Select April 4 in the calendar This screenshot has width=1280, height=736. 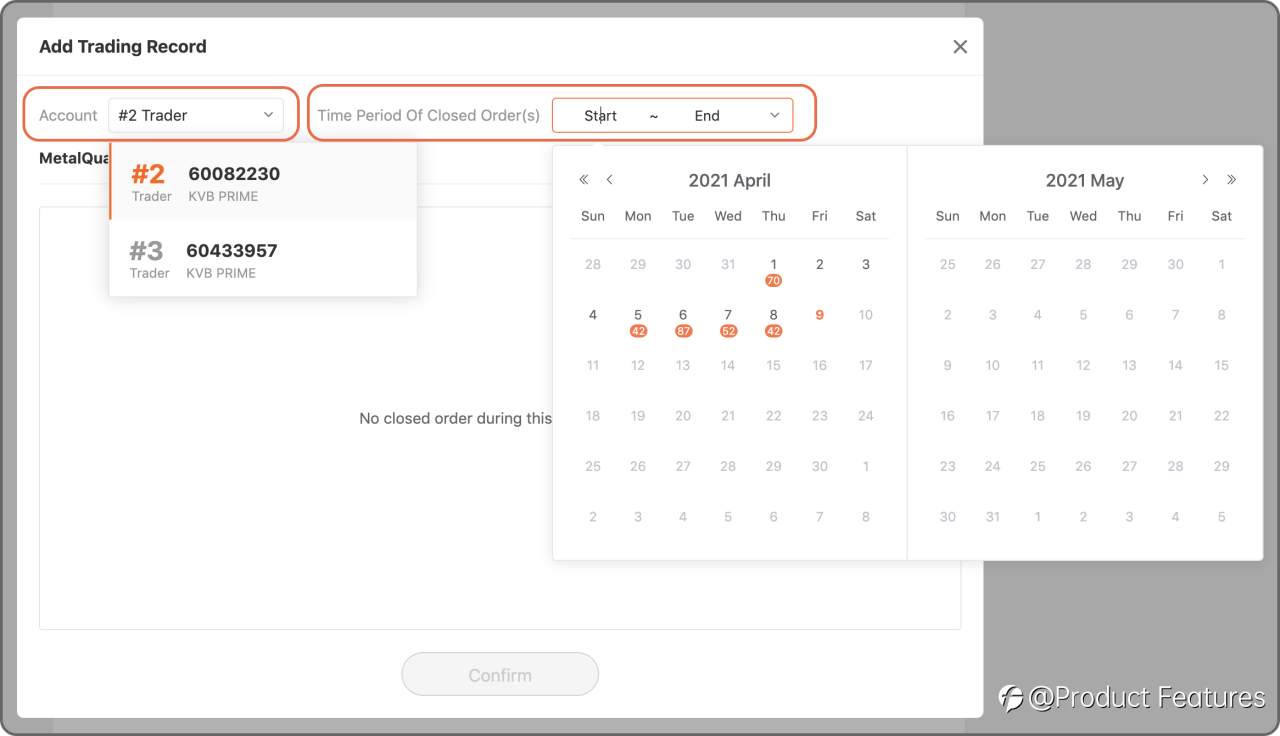coord(593,315)
